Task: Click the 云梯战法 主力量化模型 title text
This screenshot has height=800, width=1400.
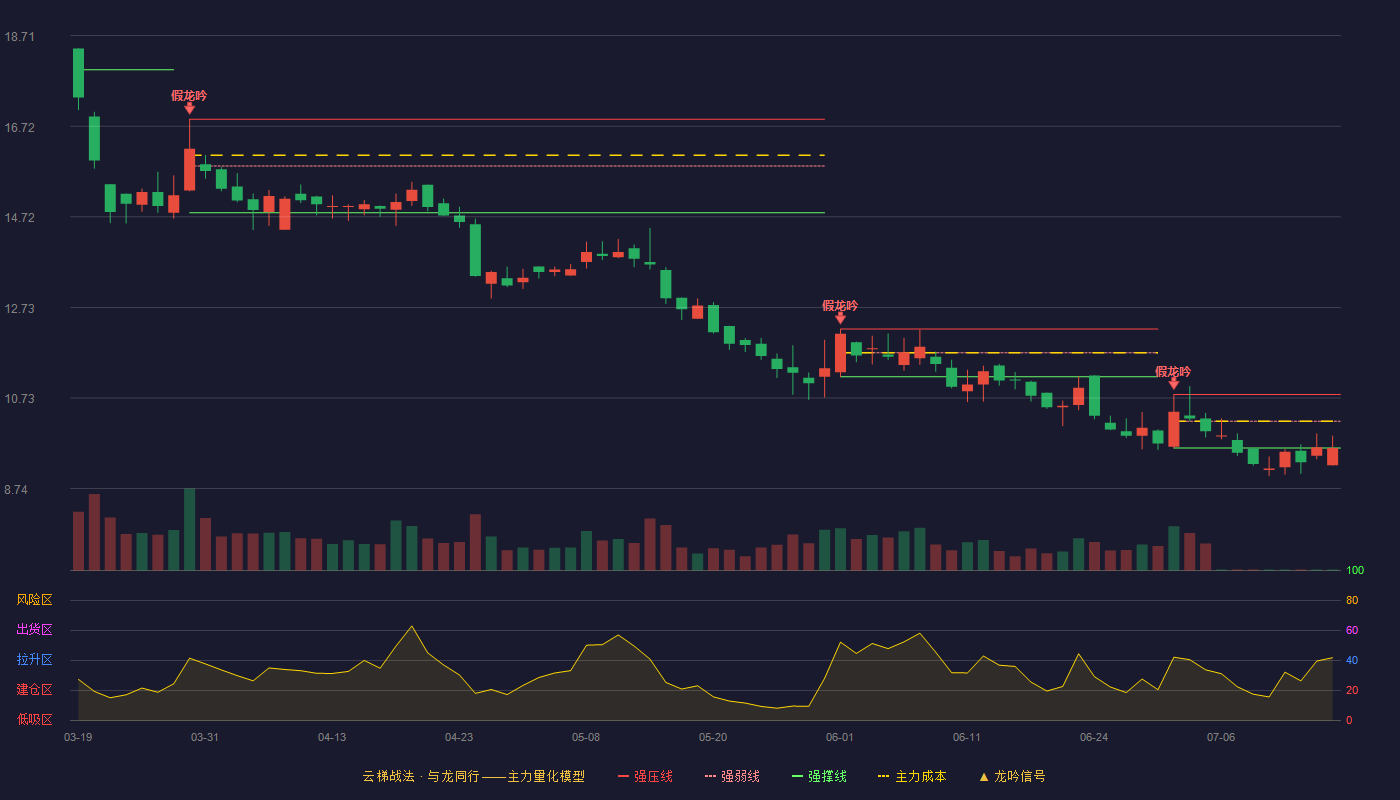Action: tap(474, 777)
